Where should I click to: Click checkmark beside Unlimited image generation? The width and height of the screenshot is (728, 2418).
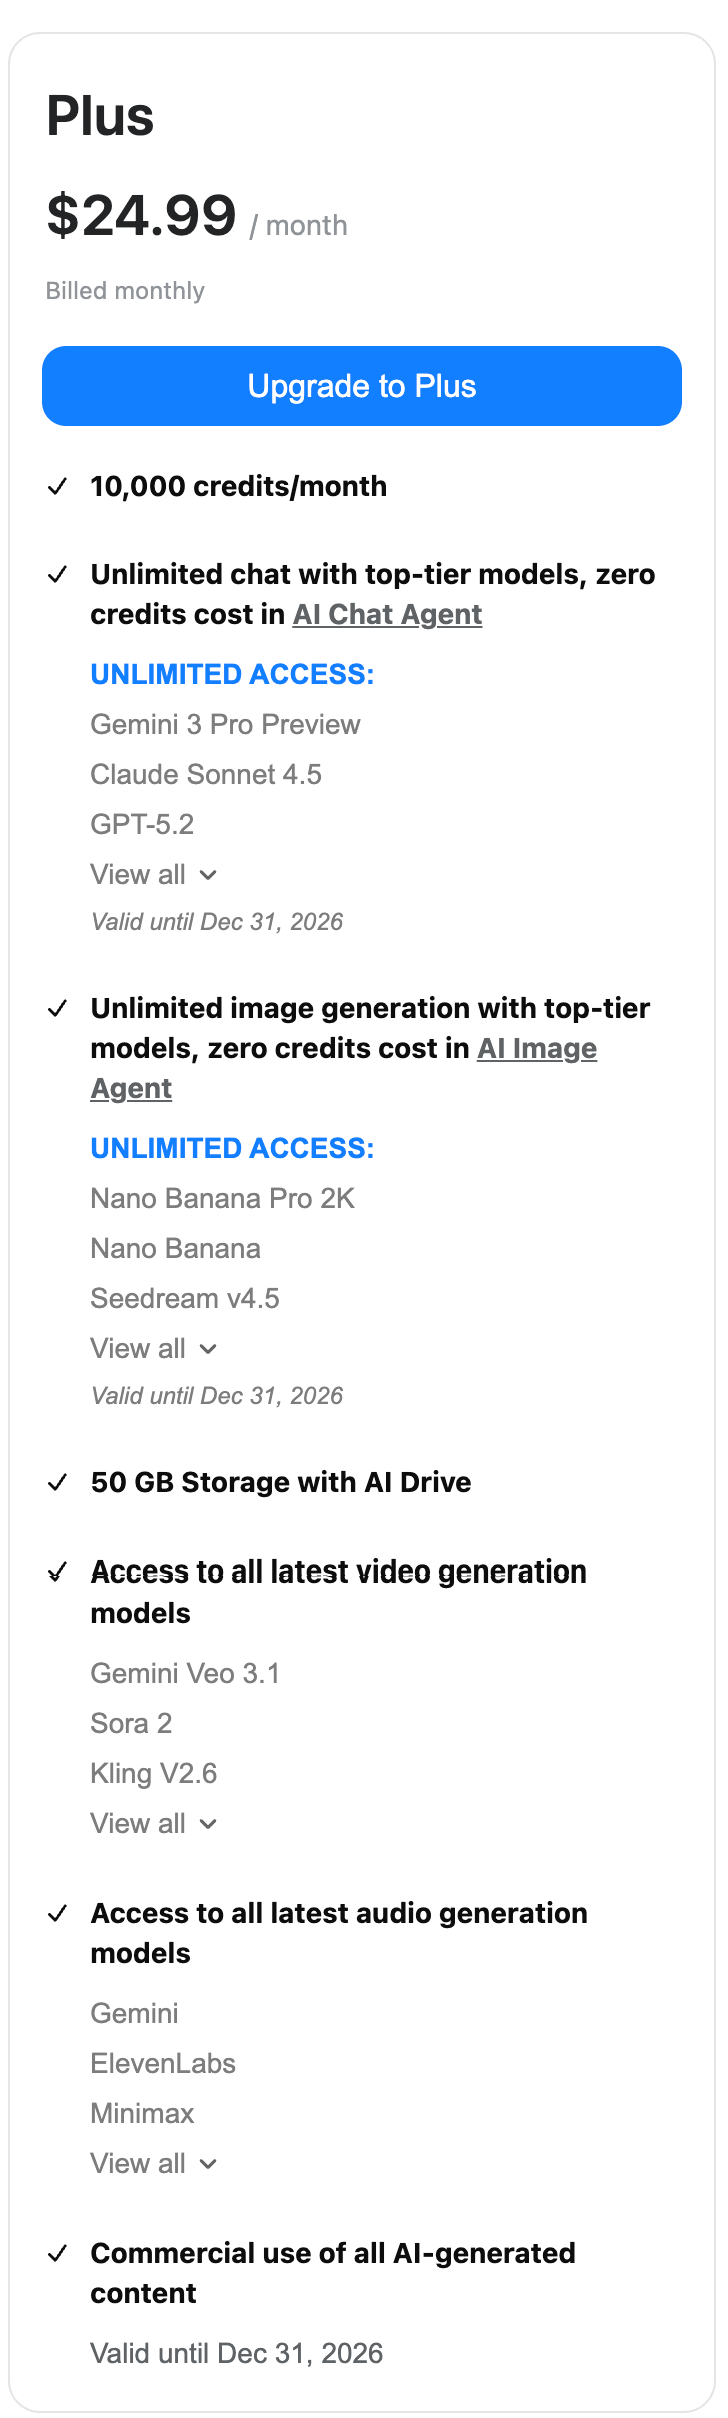(58, 1009)
